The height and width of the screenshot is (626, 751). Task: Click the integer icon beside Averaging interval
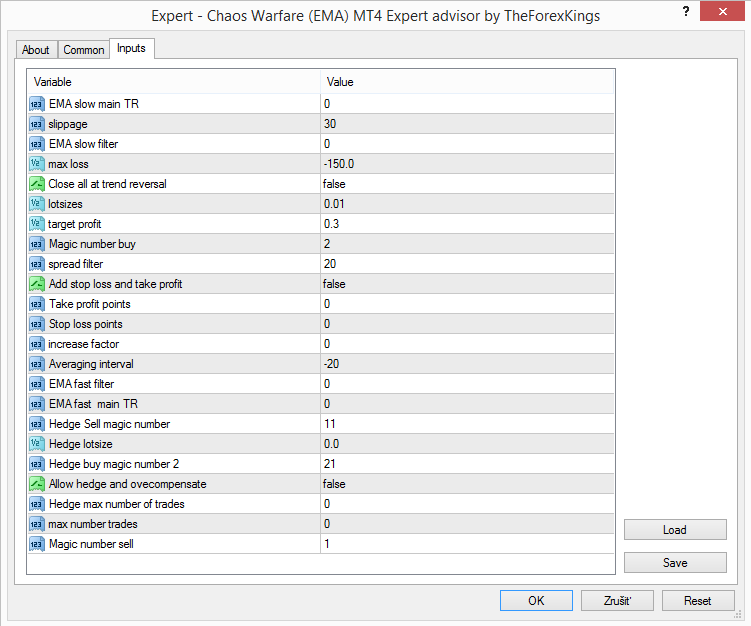point(37,364)
